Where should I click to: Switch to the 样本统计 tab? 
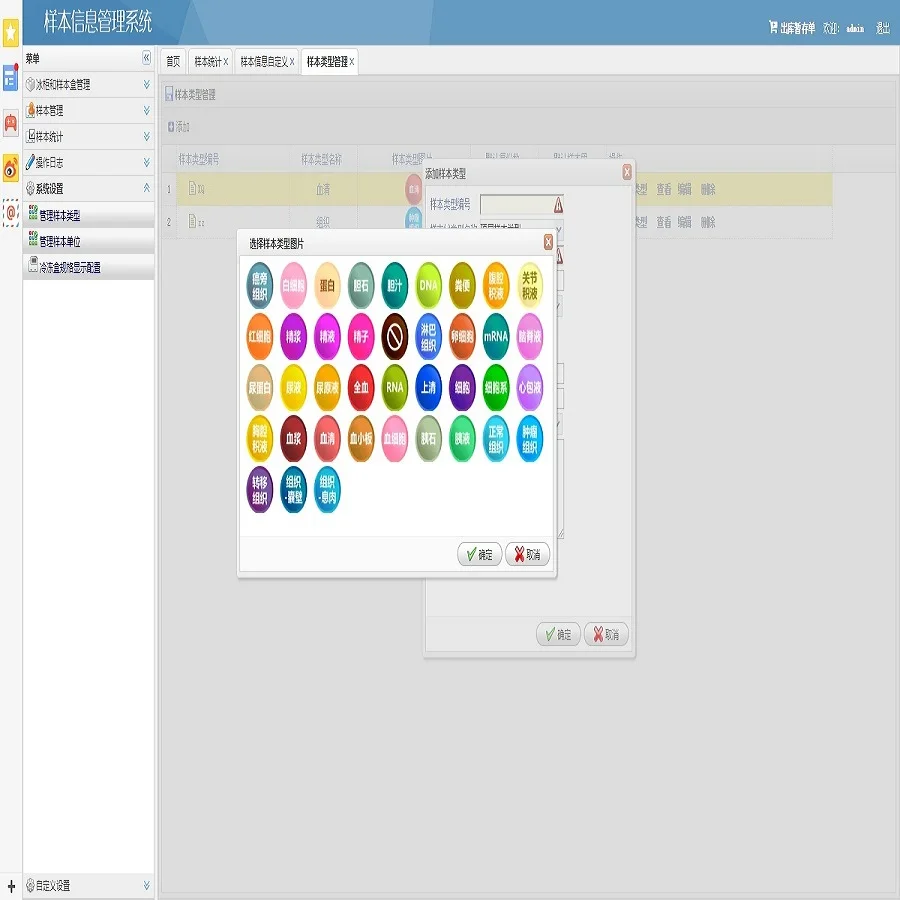point(210,61)
